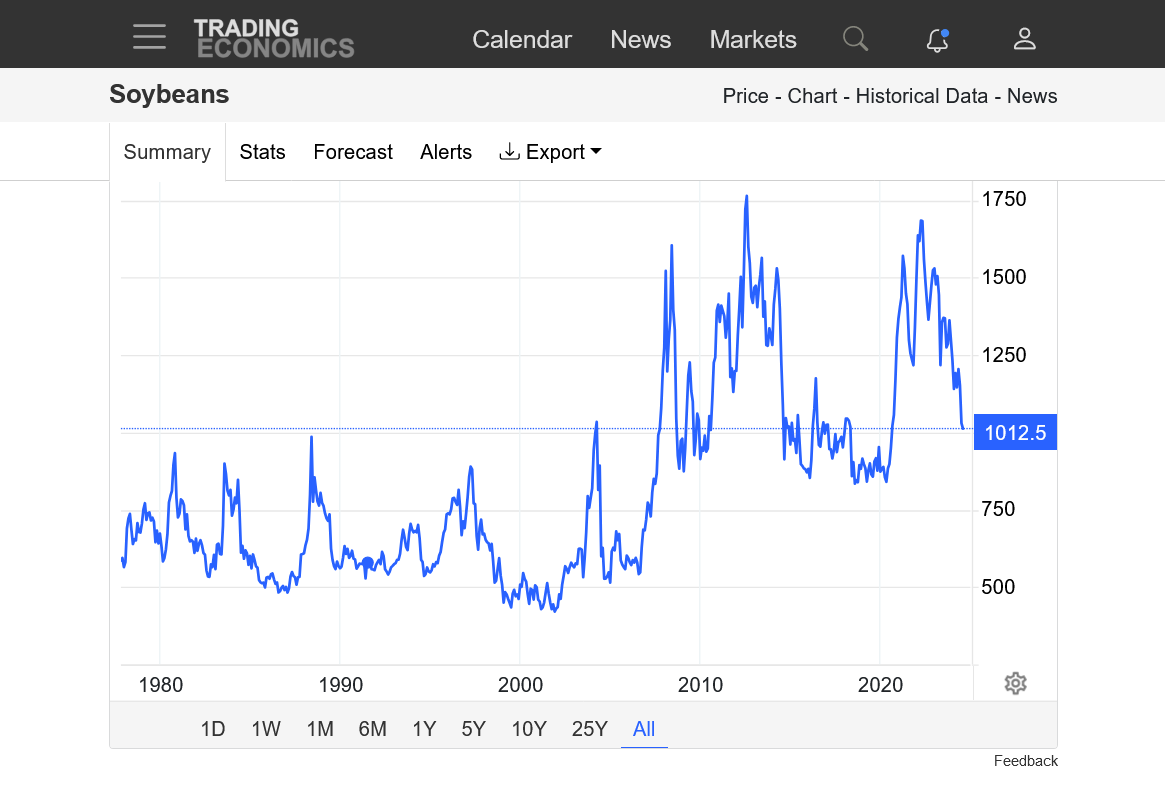Choose the 25Y chart range
Image resolution: width=1165 pixels, height=790 pixels.
pos(589,729)
